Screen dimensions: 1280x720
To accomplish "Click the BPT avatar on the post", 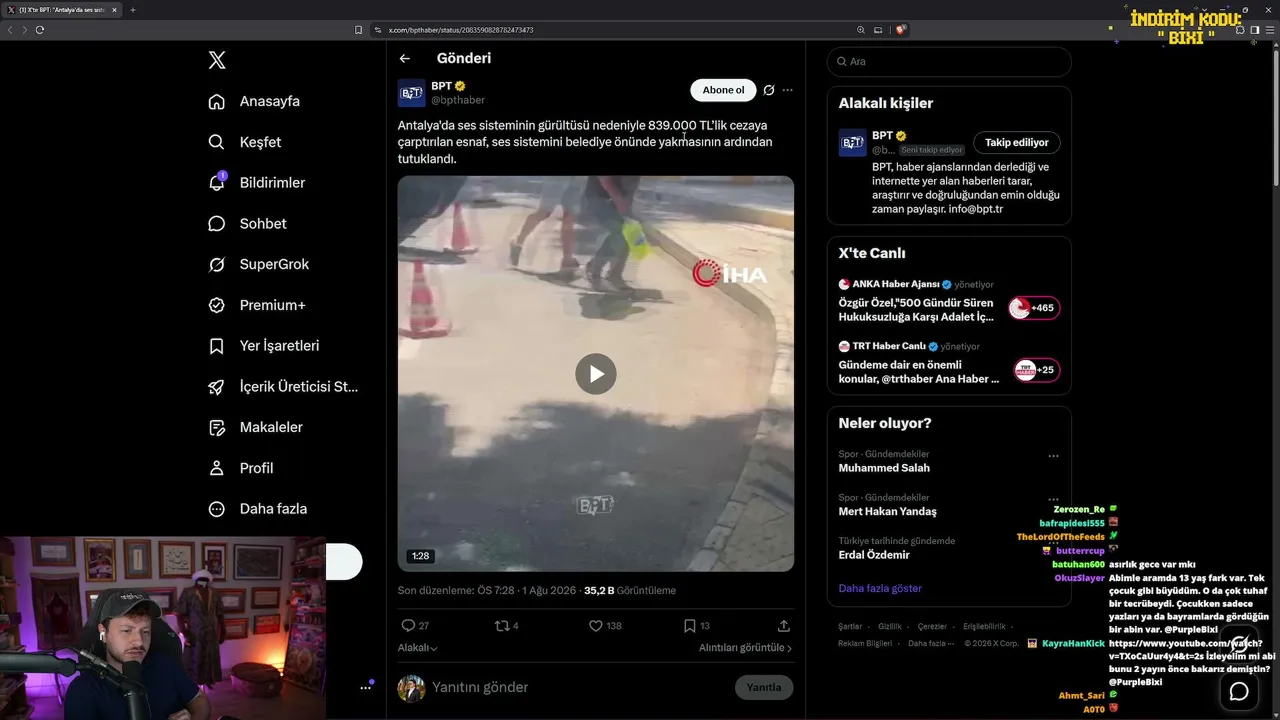I will pyautogui.click(x=411, y=93).
